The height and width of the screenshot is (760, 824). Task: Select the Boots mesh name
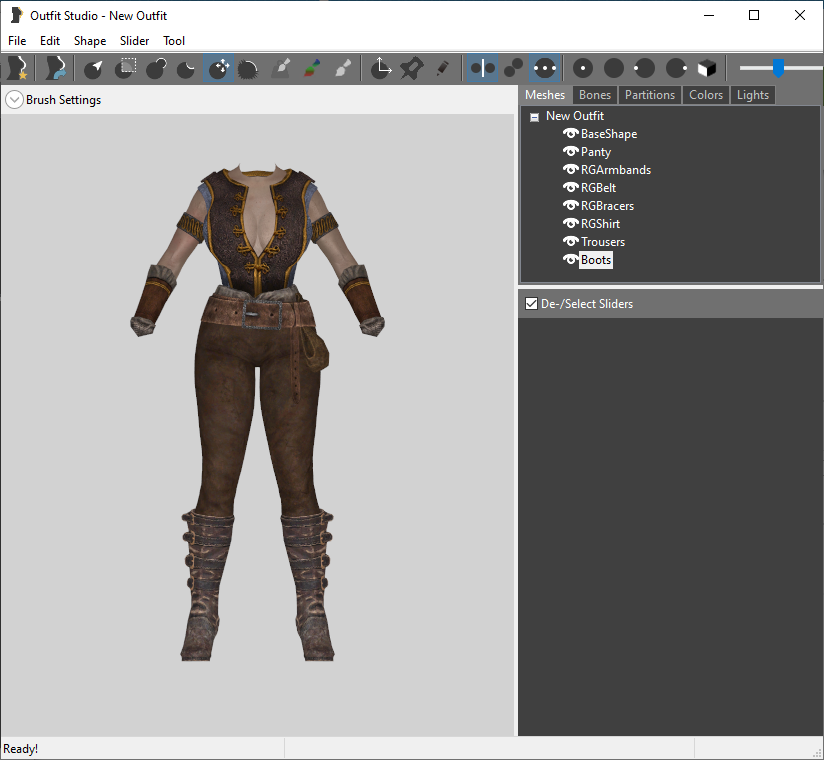(596, 260)
